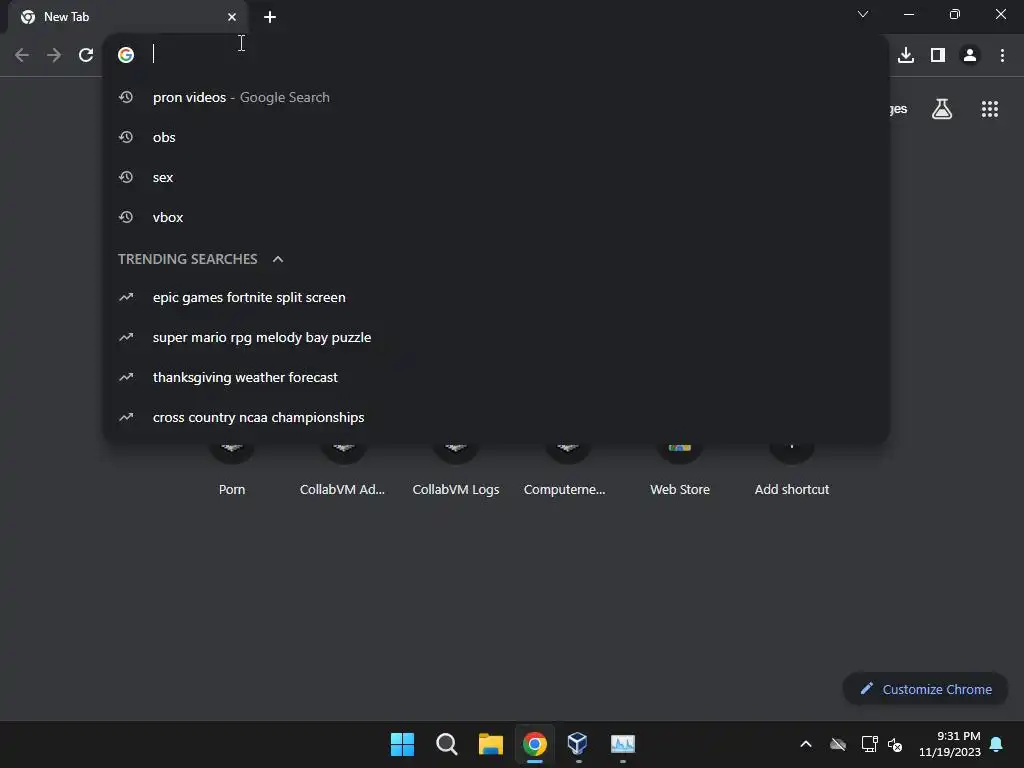Open the clock showing 9:31 PM
Screen dimensions: 1024x768
tap(950, 744)
